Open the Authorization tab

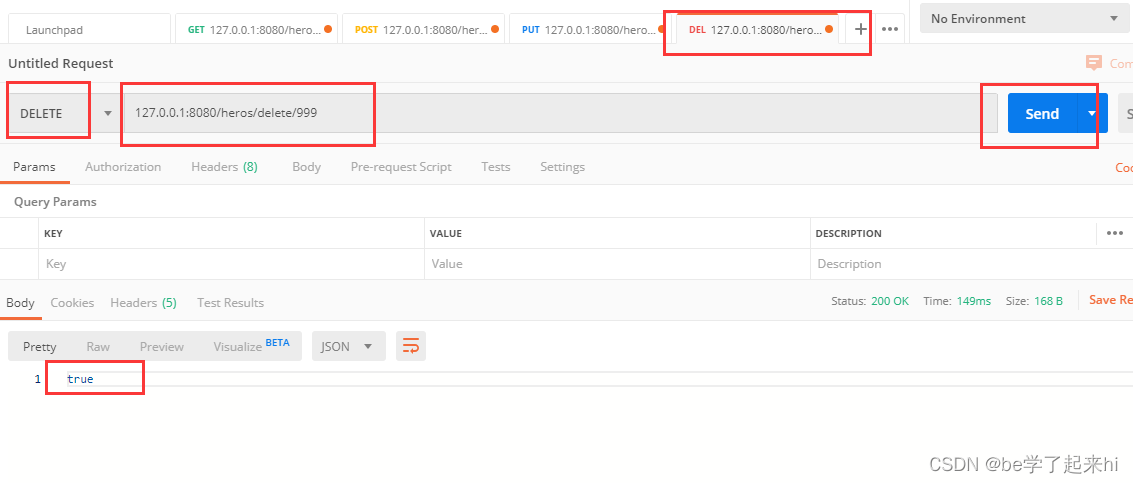123,167
